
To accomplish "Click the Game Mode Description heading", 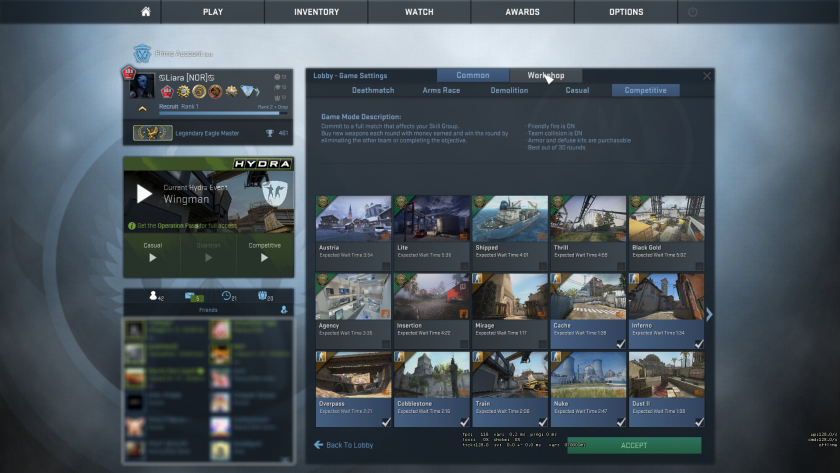I will pos(361,116).
